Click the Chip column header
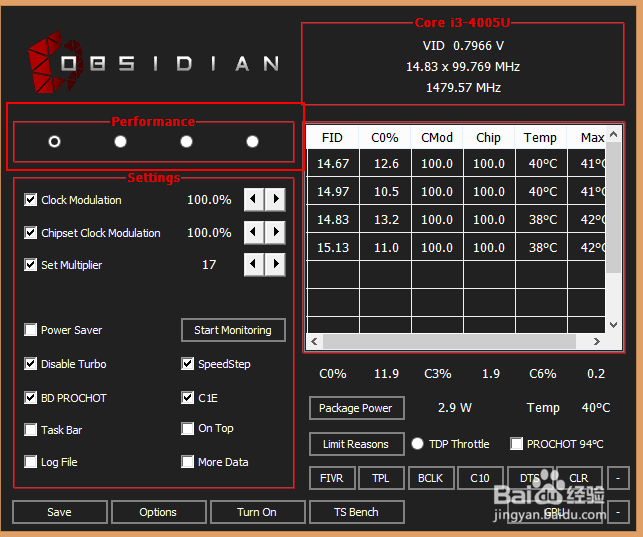Screen dimensions: 643x537 coord(489,138)
